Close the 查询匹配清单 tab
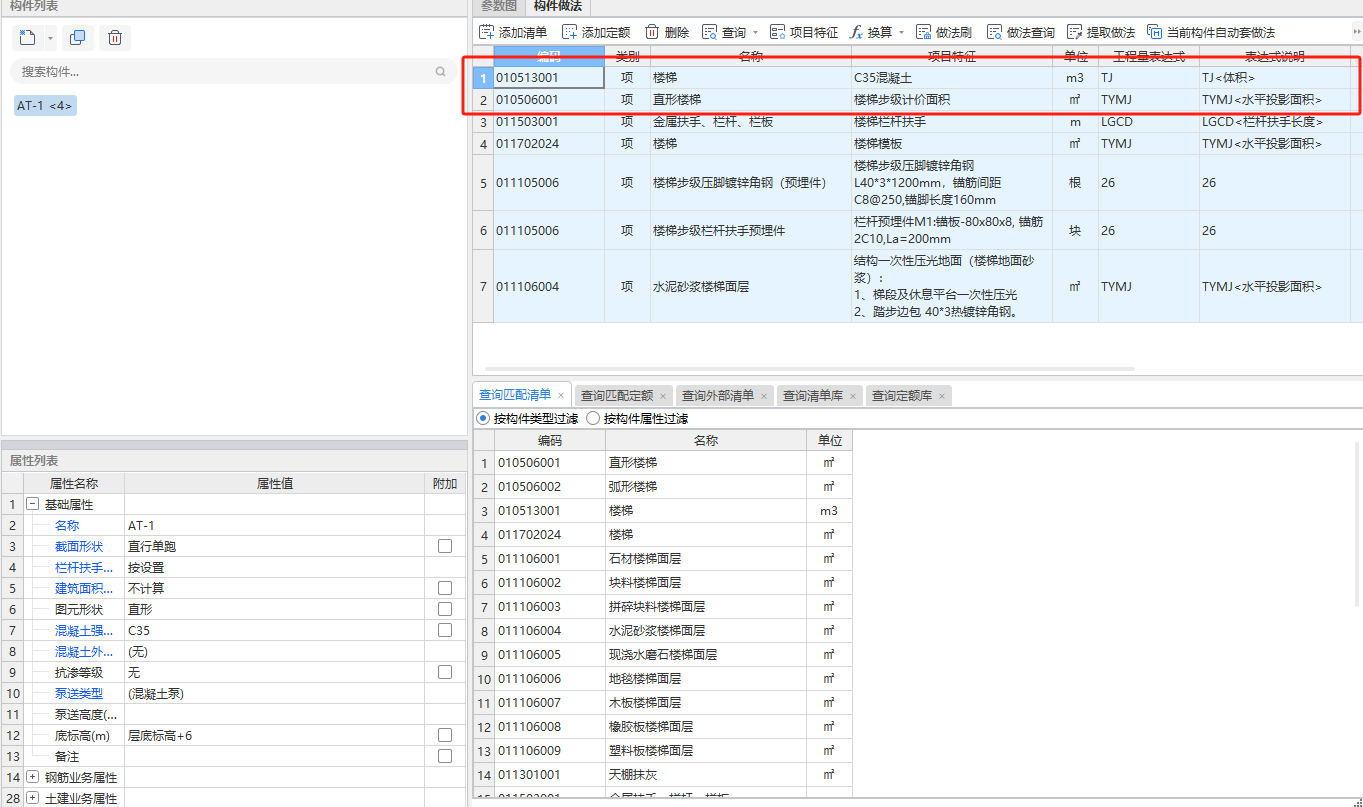 [x=561, y=396]
